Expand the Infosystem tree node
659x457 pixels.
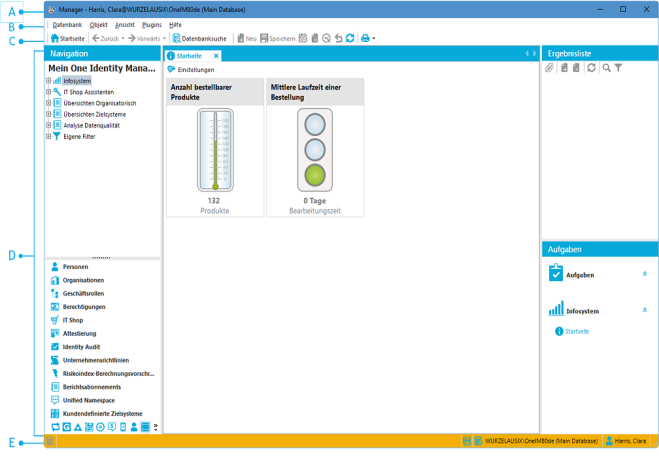(48, 81)
